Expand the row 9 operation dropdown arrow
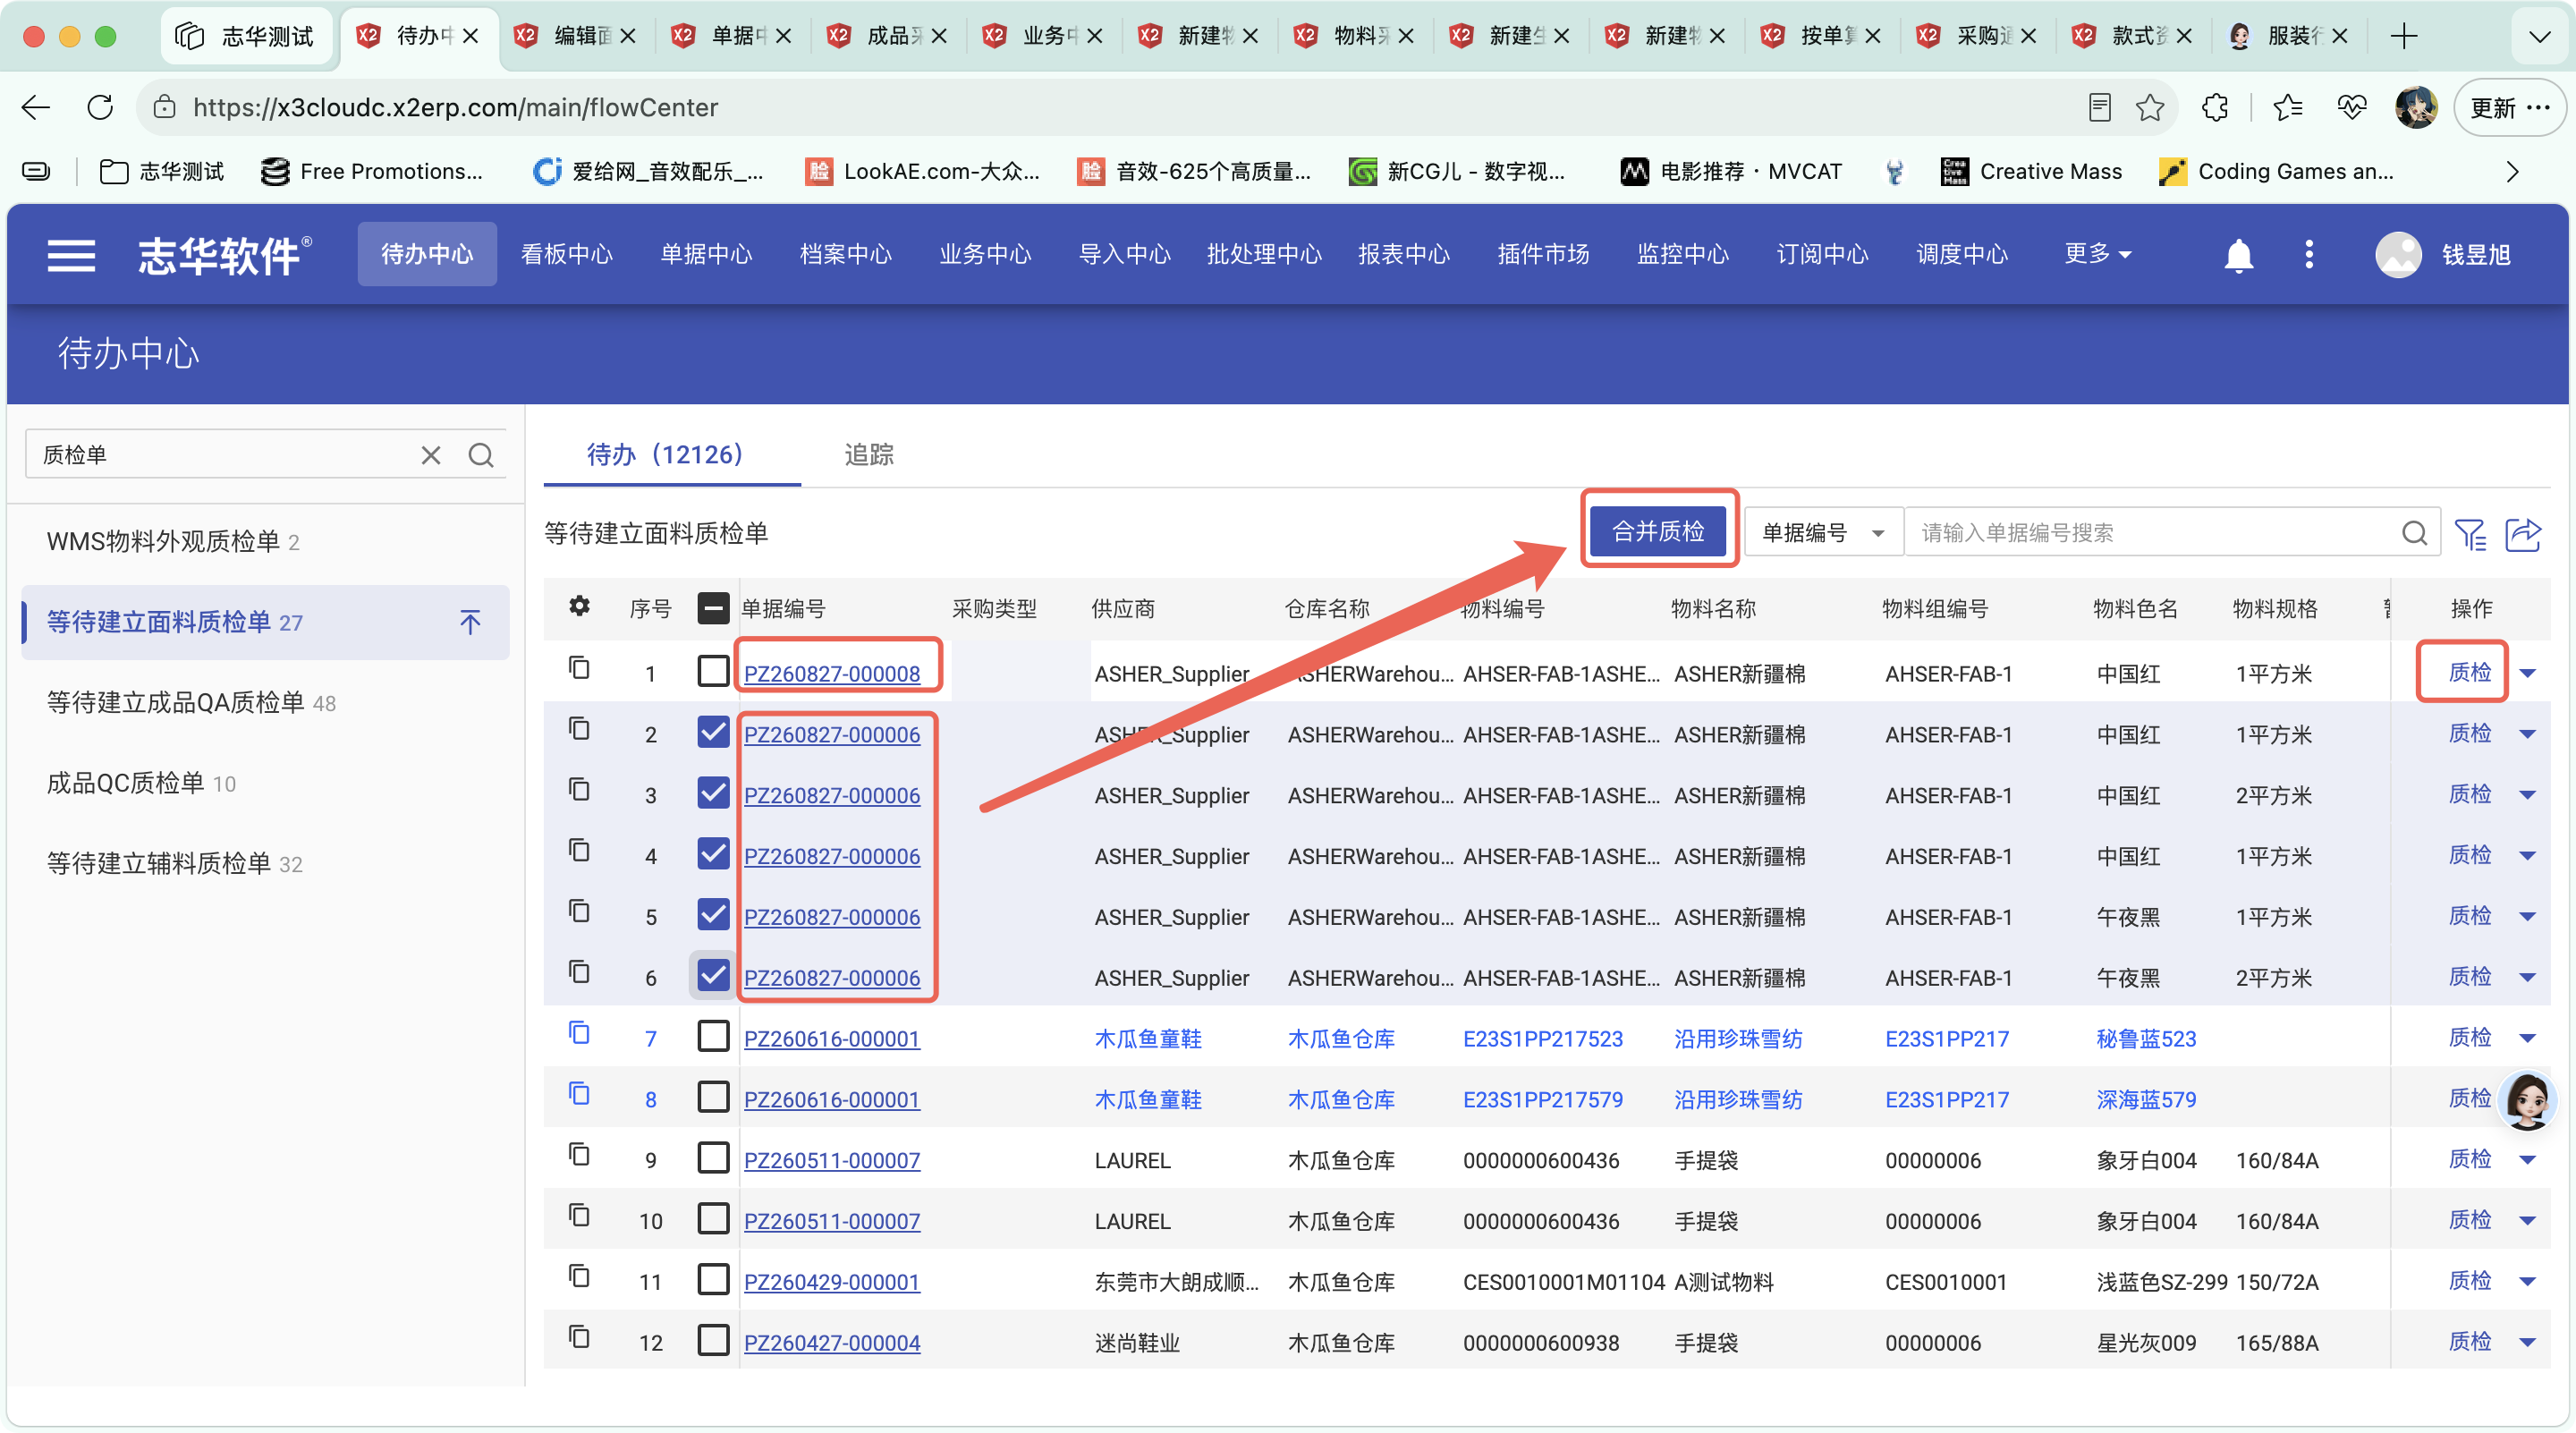 click(2527, 1160)
